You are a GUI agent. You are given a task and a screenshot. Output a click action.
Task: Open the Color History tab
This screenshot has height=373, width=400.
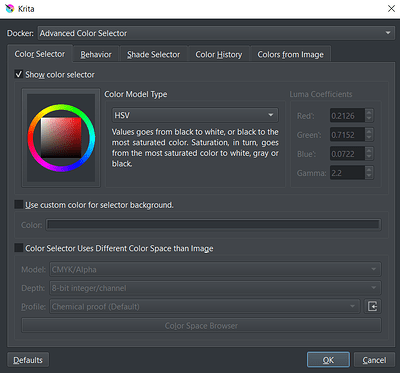click(x=219, y=55)
